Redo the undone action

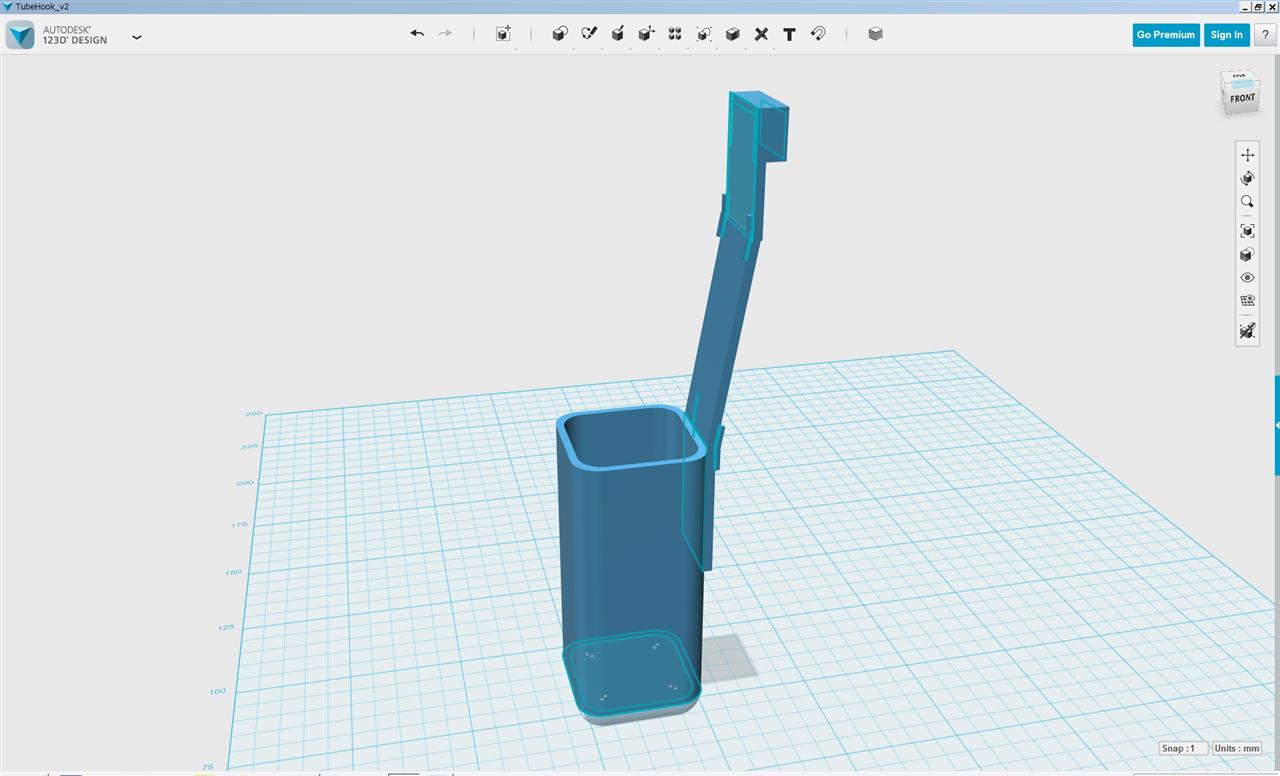click(445, 34)
